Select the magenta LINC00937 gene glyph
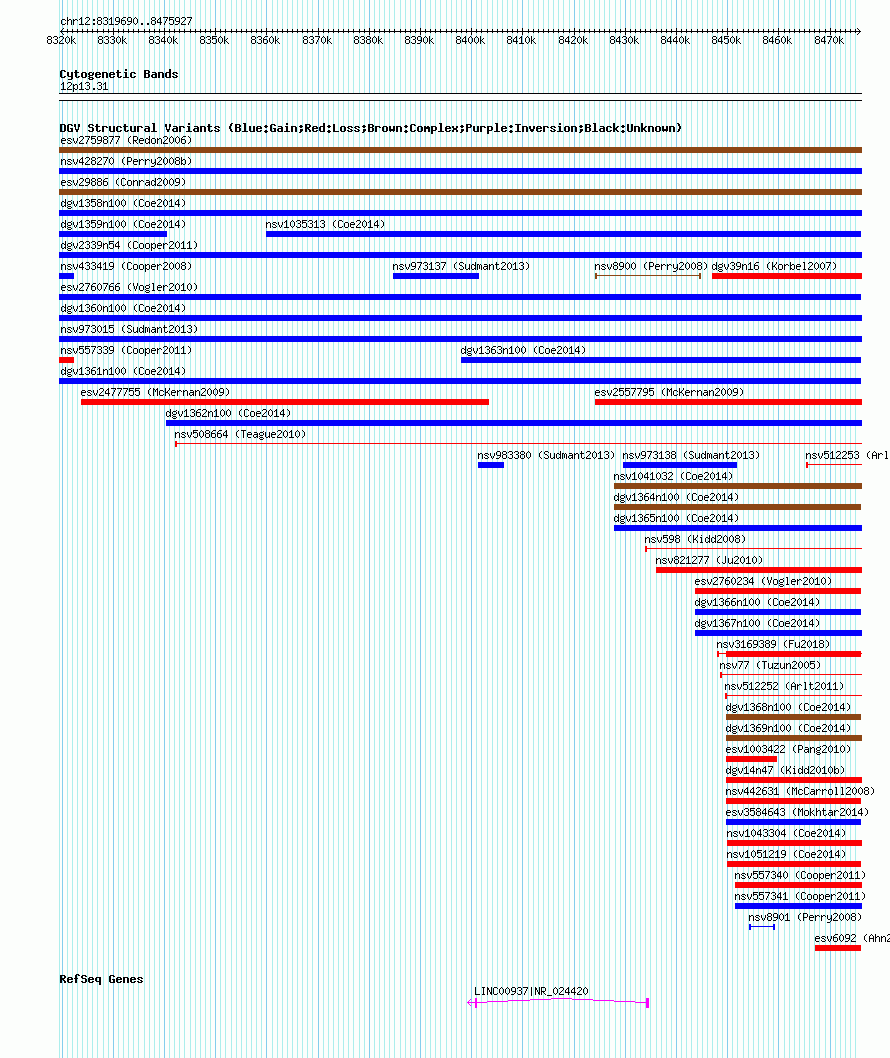Viewport: 890px width, 1058px height. point(558,1002)
